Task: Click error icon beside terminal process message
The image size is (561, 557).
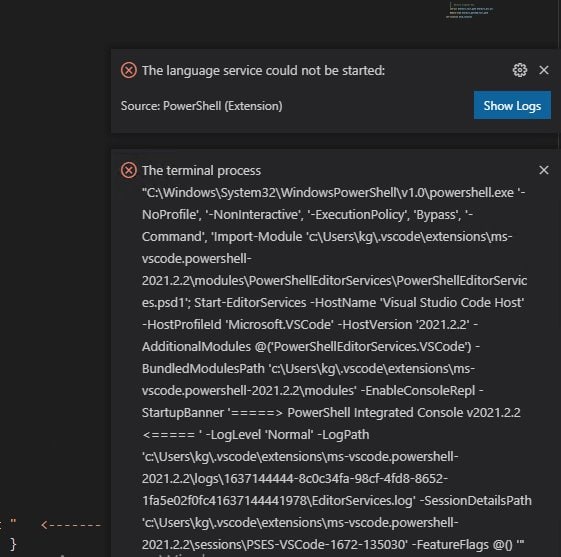Action: 129,170
